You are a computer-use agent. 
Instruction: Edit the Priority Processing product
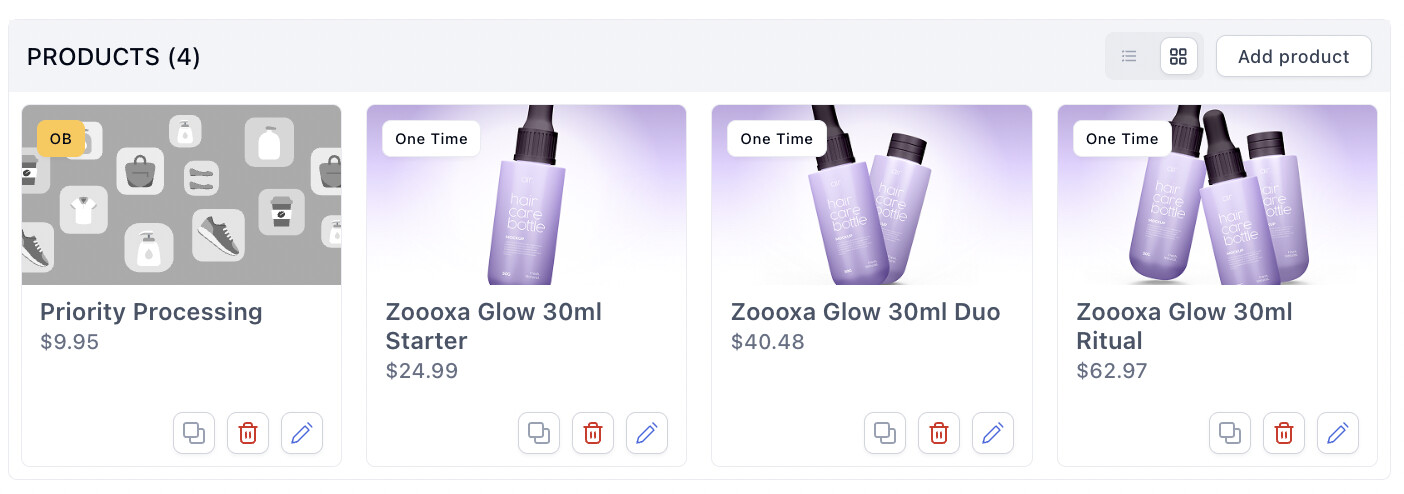(x=302, y=433)
